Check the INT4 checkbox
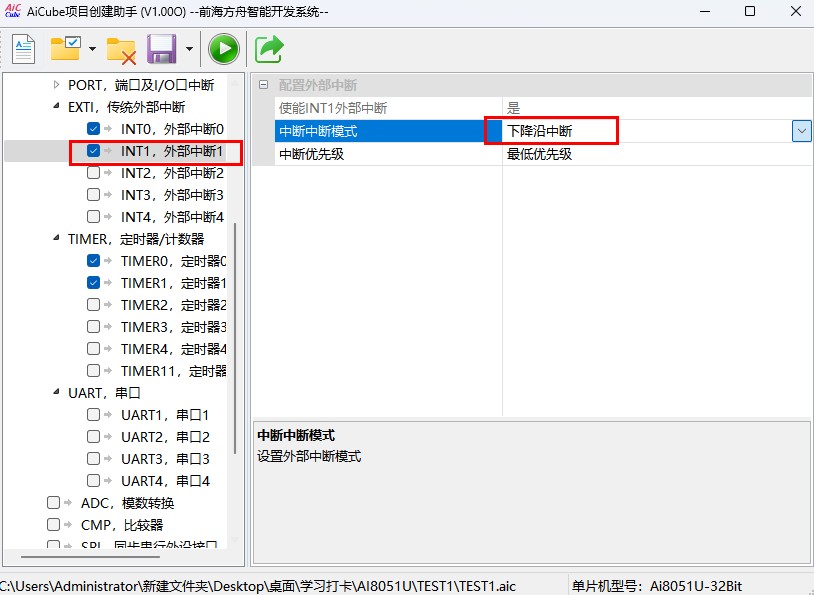The width and height of the screenshot is (814, 595). click(93, 217)
